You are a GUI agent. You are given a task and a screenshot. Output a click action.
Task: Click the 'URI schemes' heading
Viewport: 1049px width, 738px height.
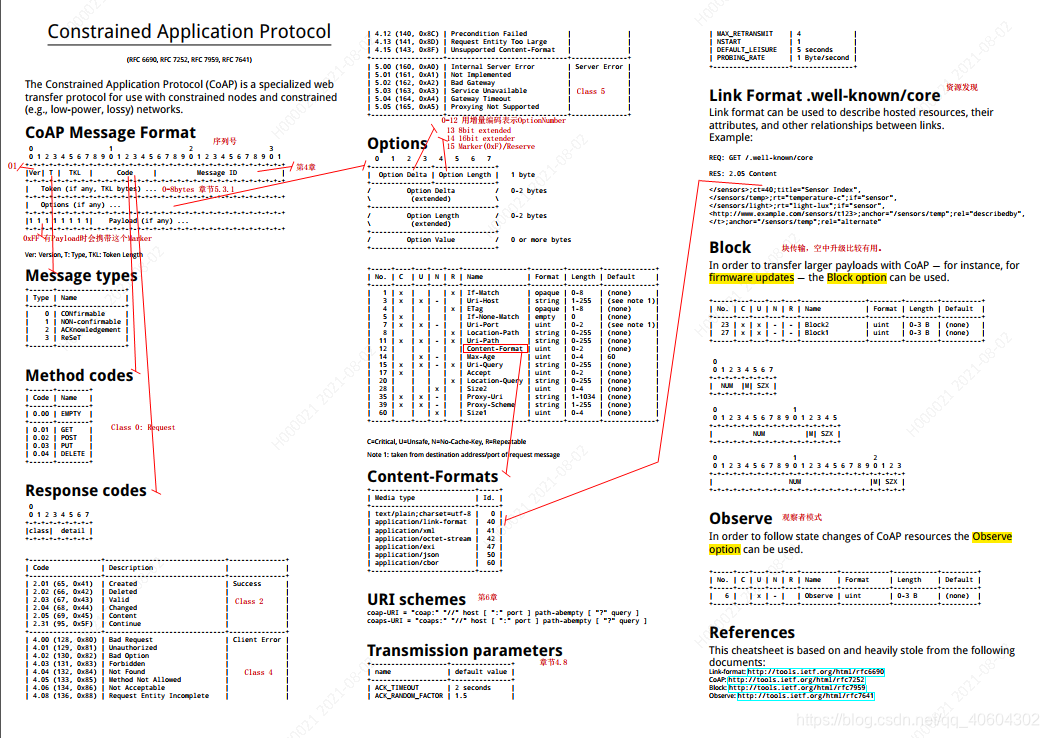tap(416, 599)
